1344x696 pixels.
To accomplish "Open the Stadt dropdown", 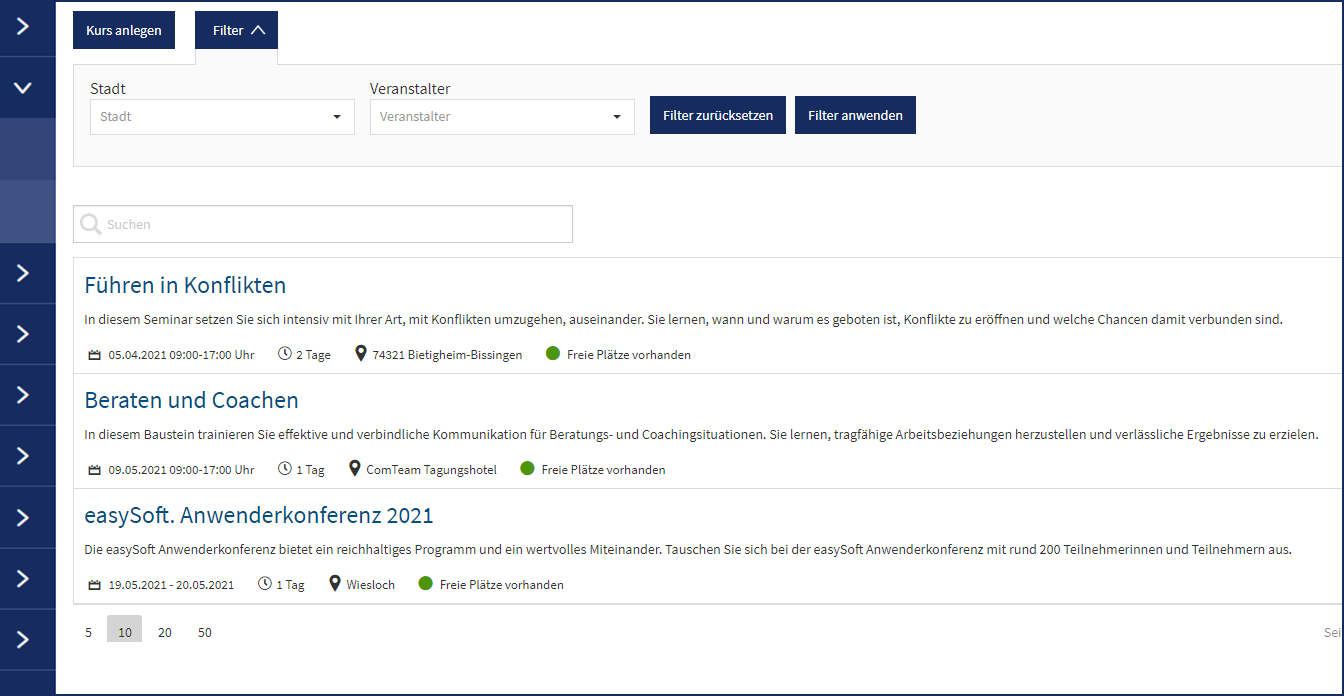I will (222, 116).
